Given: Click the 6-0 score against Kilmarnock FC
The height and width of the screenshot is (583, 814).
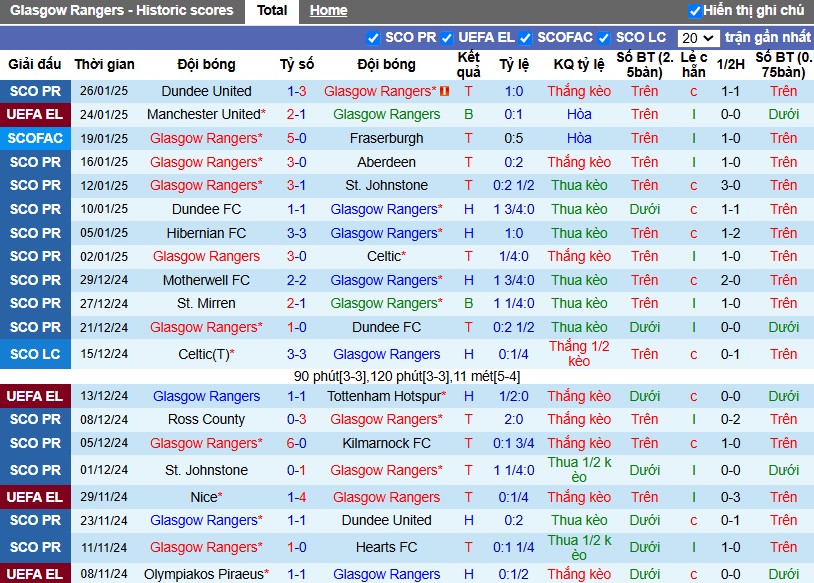Looking at the screenshot, I should (x=296, y=443).
